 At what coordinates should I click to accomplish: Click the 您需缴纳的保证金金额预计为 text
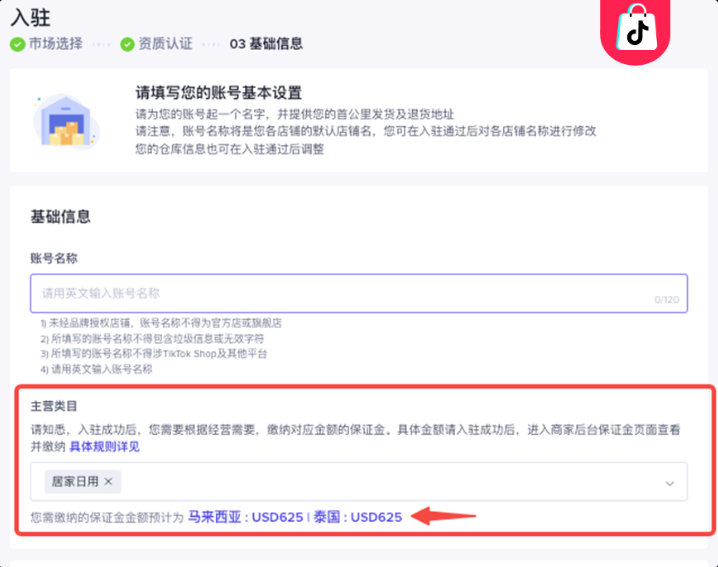point(107,518)
